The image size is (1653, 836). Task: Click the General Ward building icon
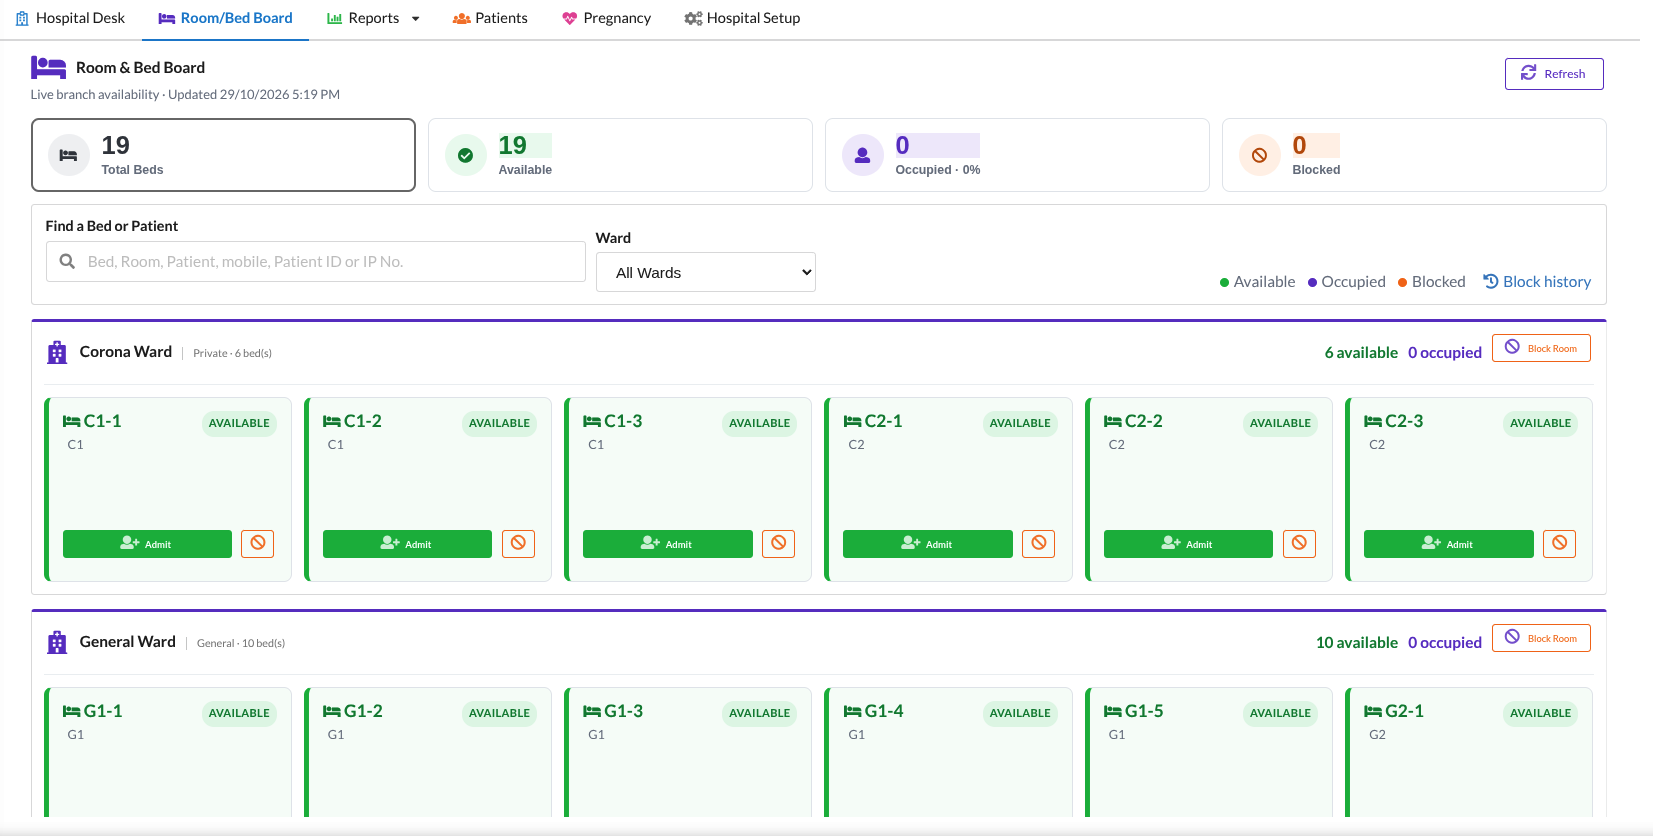pyautogui.click(x=57, y=643)
